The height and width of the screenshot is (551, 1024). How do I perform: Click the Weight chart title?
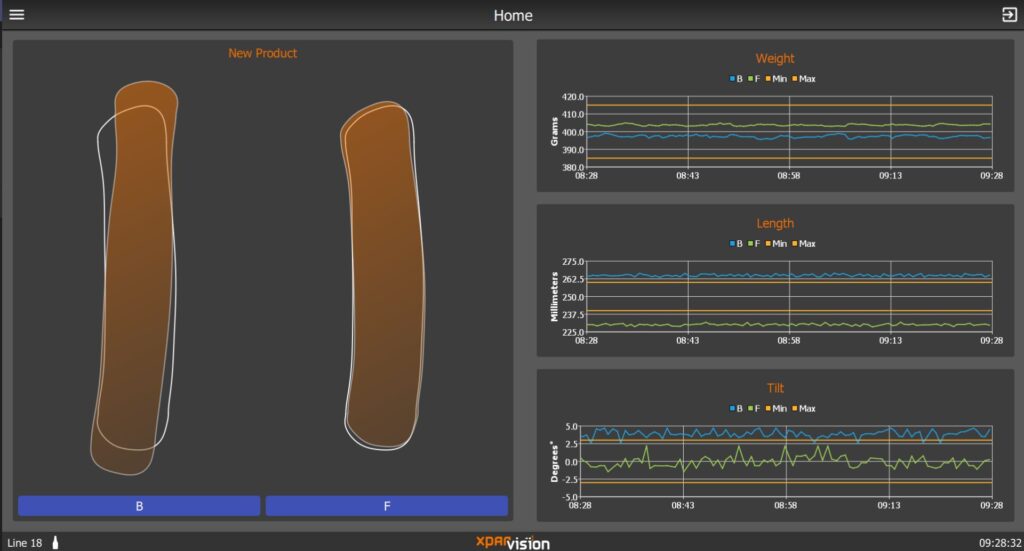(775, 58)
